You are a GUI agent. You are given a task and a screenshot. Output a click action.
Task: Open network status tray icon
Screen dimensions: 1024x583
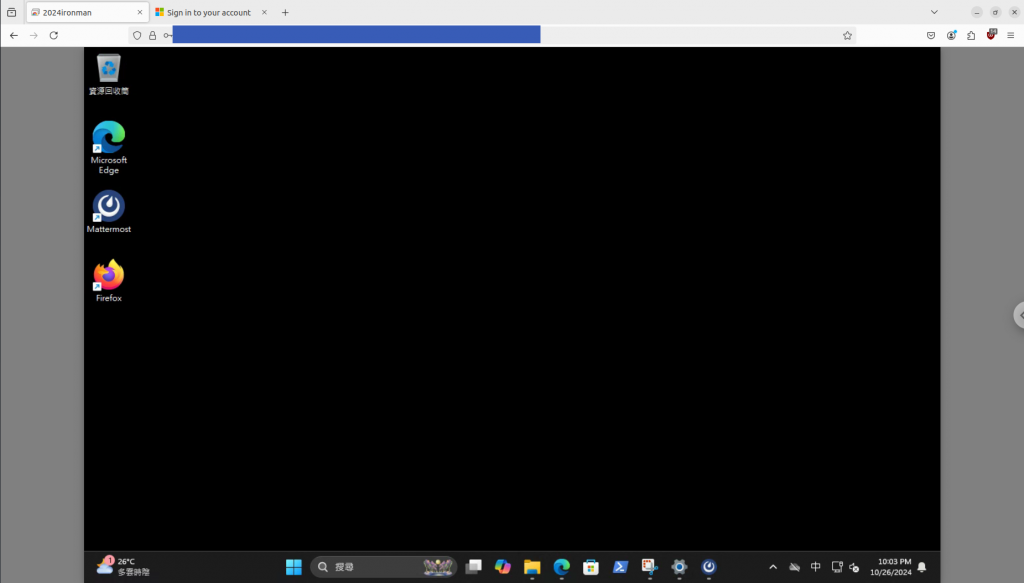pyautogui.click(x=837, y=567)
